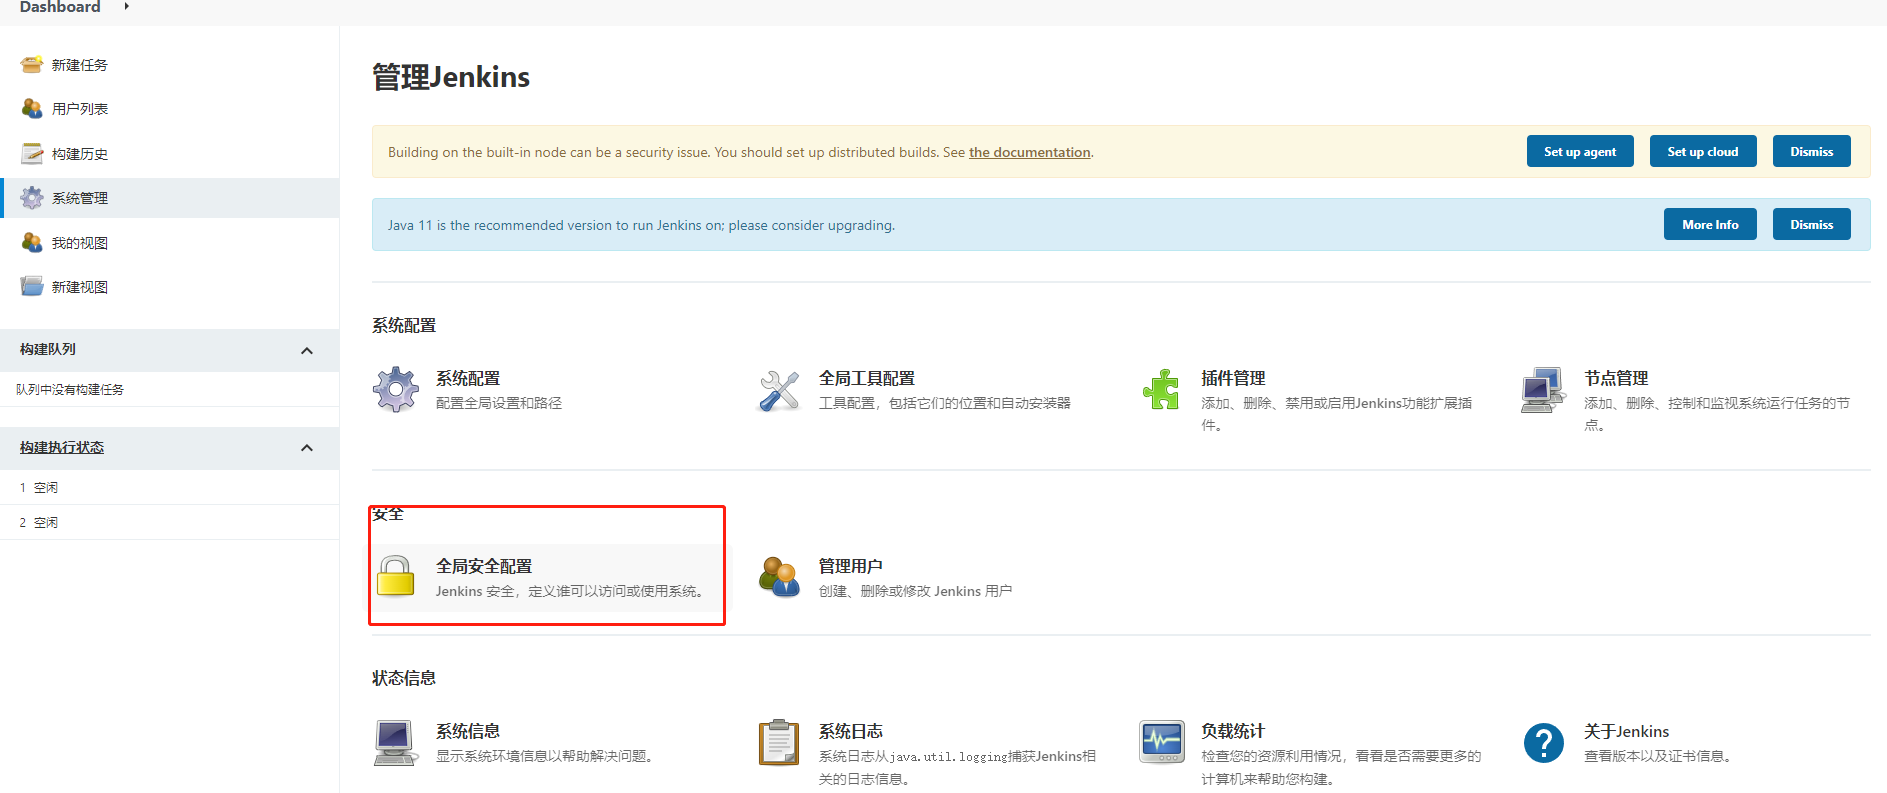Collapse the 构建队列 panel chevron
The width and height of the screenshot is (1887, 793).
point(307,350)
